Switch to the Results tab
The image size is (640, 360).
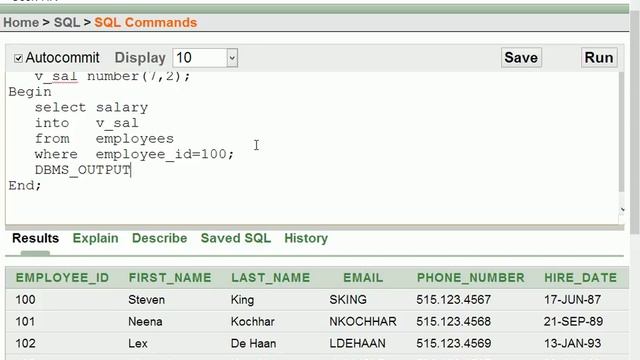click(36, 238)
